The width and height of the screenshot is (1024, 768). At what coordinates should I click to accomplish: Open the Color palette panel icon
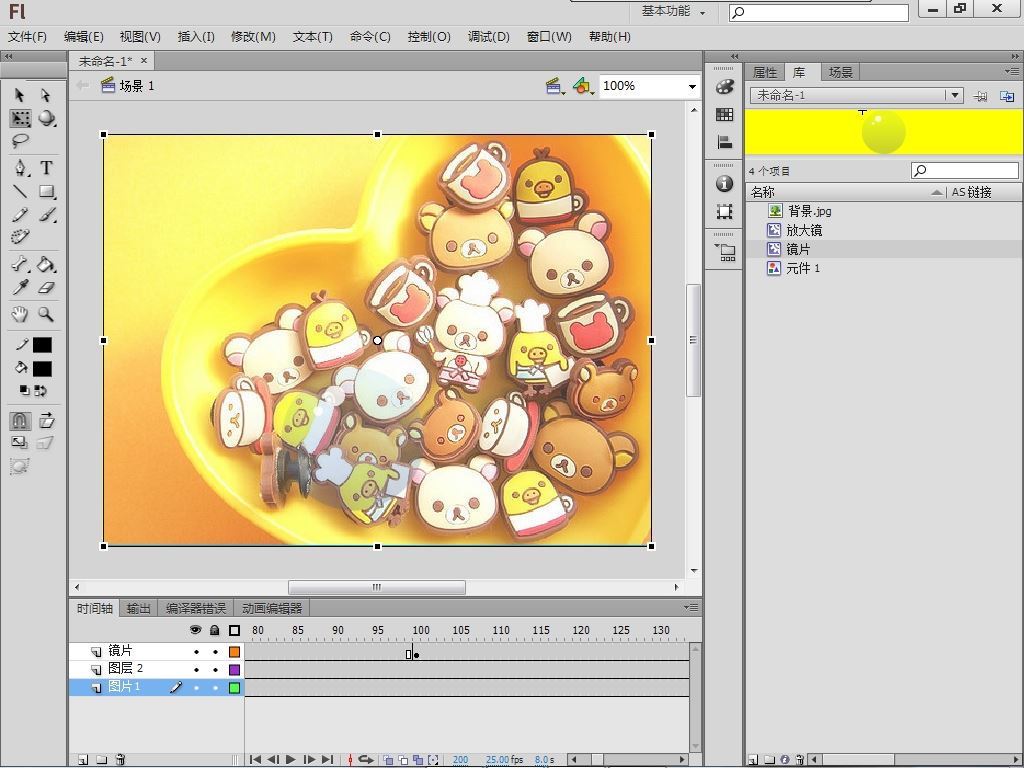(724, 87)
